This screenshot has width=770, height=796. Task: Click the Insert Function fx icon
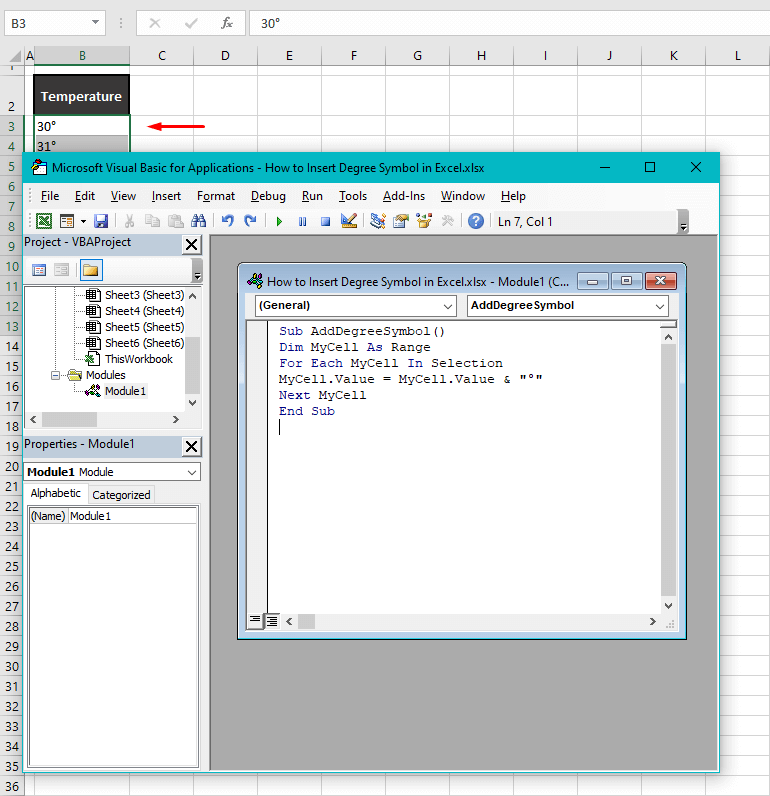pos(226,23)
